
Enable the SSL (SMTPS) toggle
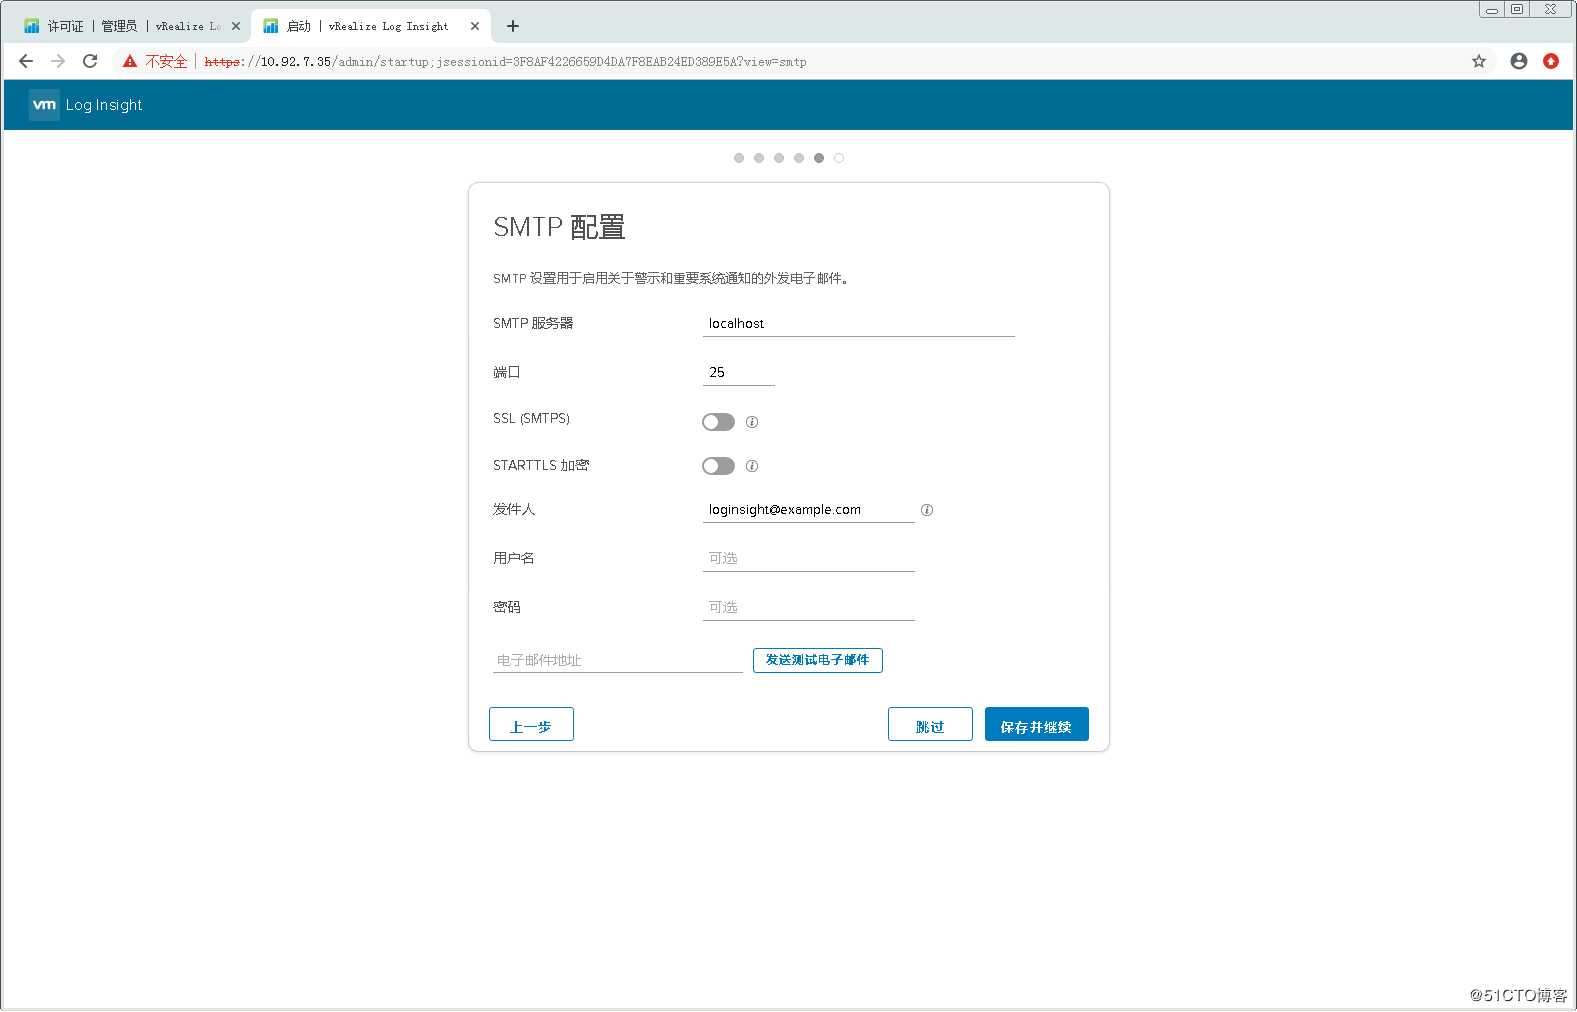(718, 422)
